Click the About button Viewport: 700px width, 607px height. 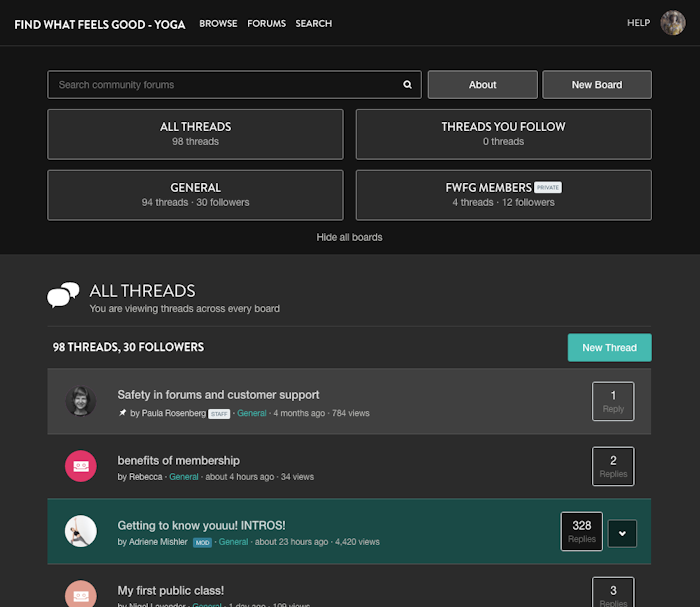point(482,85)
